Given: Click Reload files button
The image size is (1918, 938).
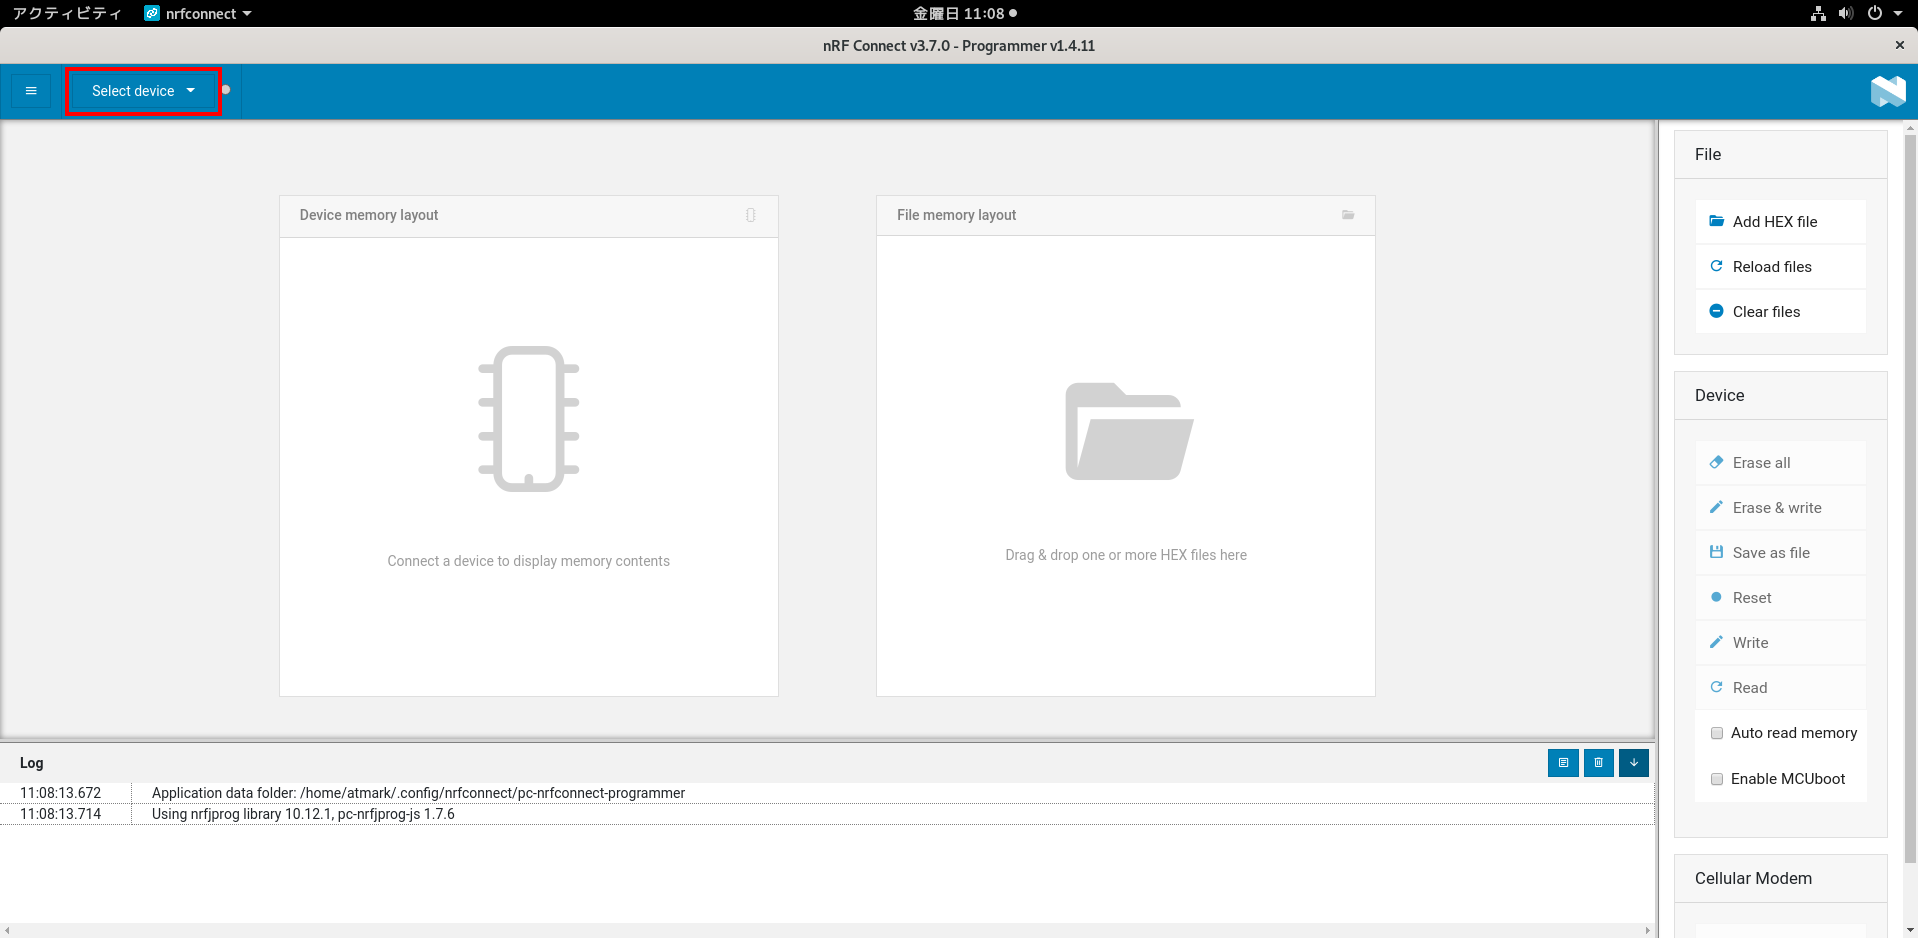Looking at the screenshot, I should tap(1780, 267).
